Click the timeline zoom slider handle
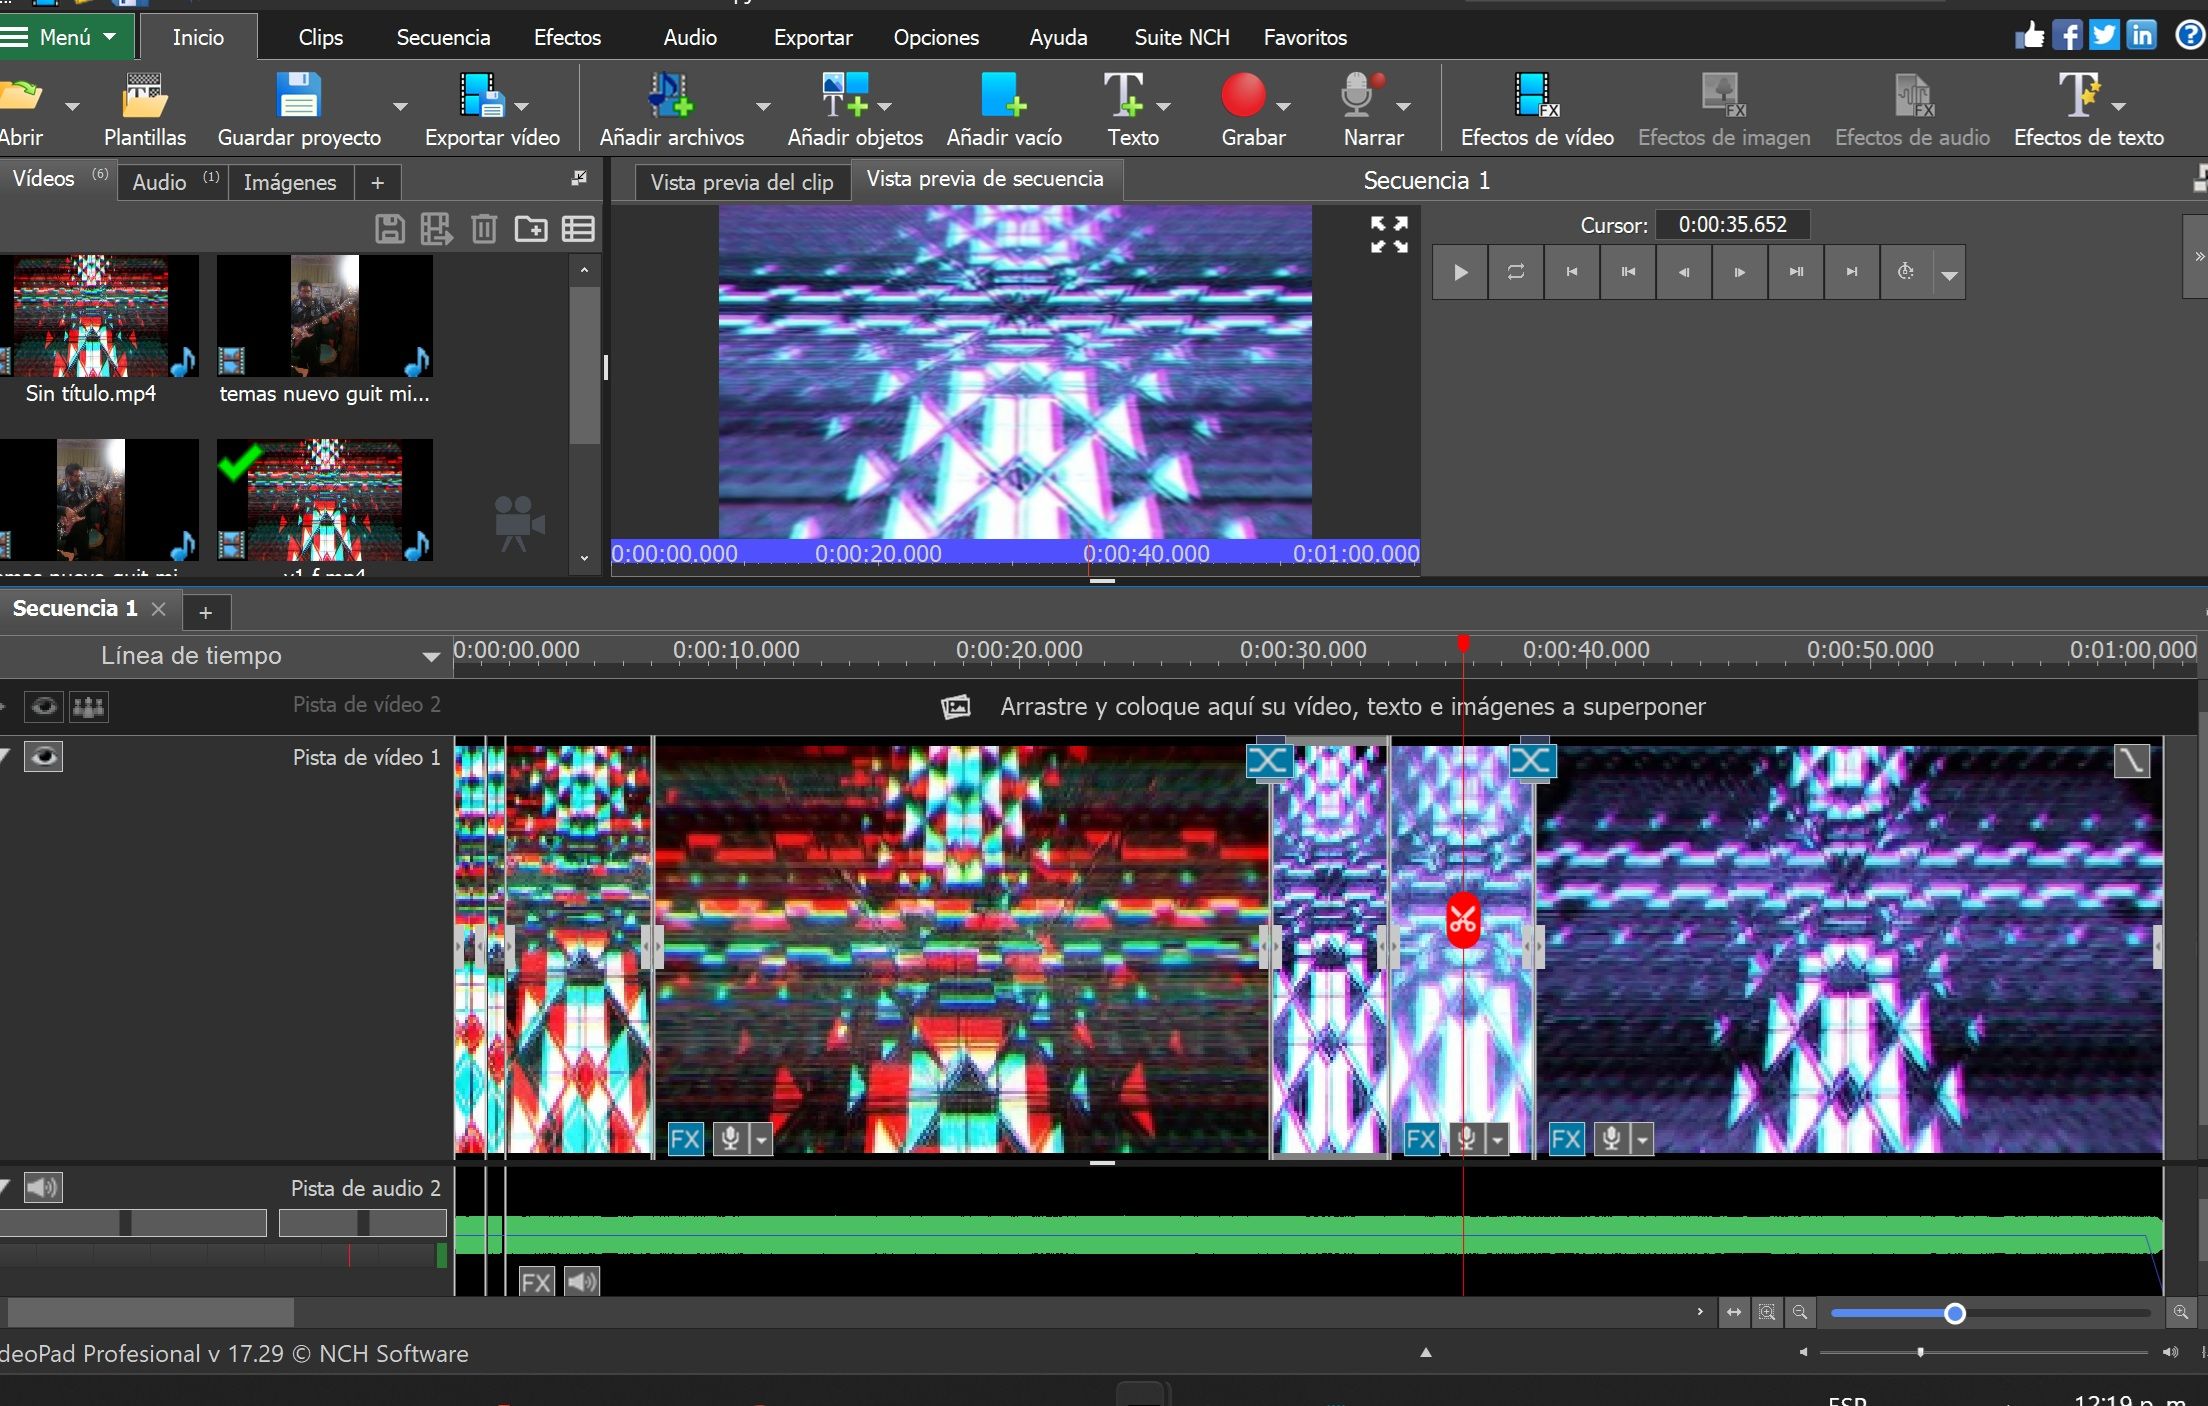Image resolution: width=2208 pixels, height=1406 pixels. (1954, 1313)
